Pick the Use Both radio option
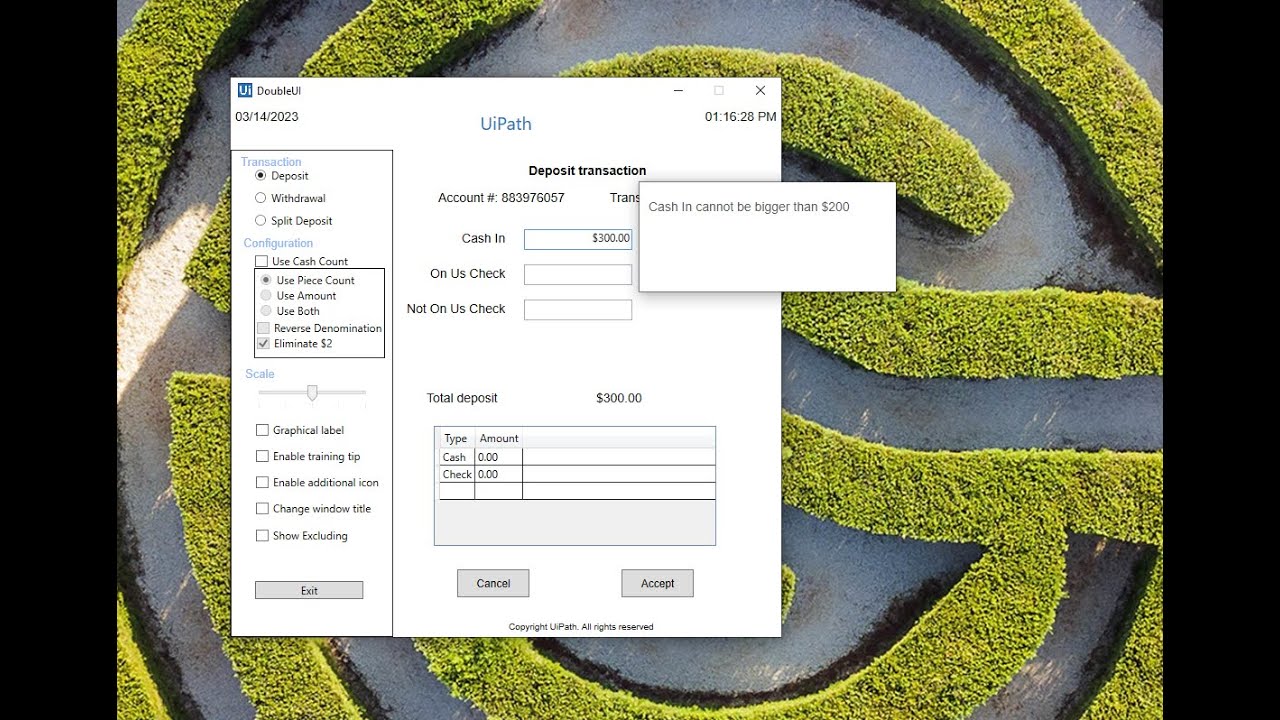The height and width of the screenshot is (720, 1280). pos(266,311)
